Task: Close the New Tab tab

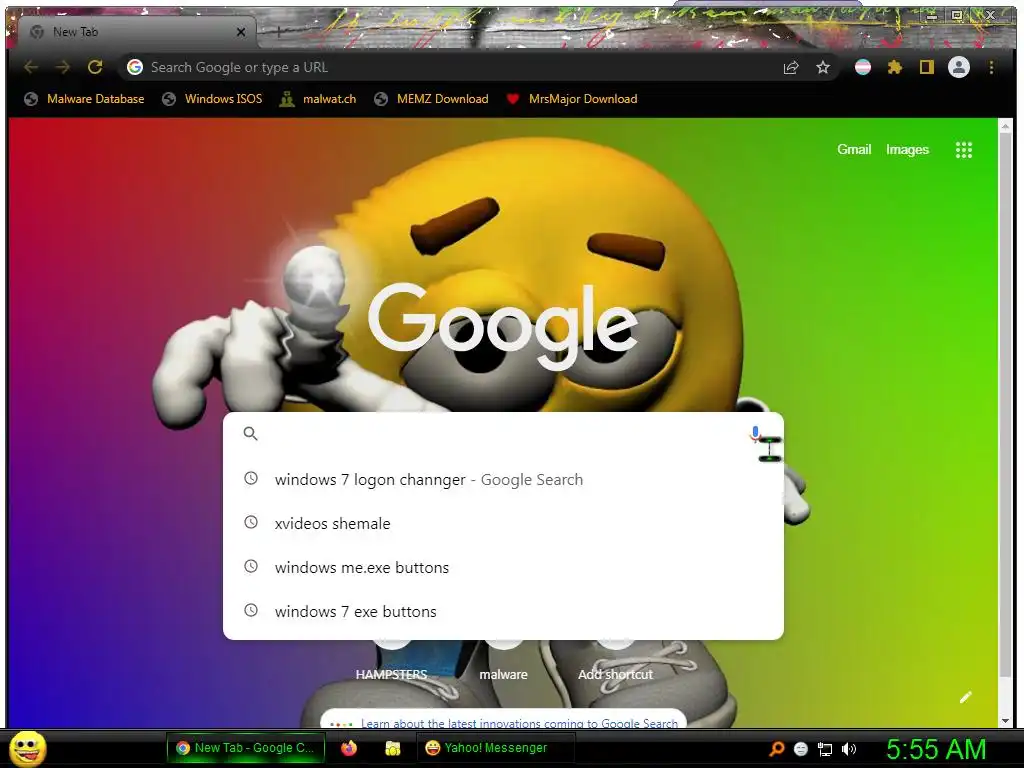Action: click(241, 32)
